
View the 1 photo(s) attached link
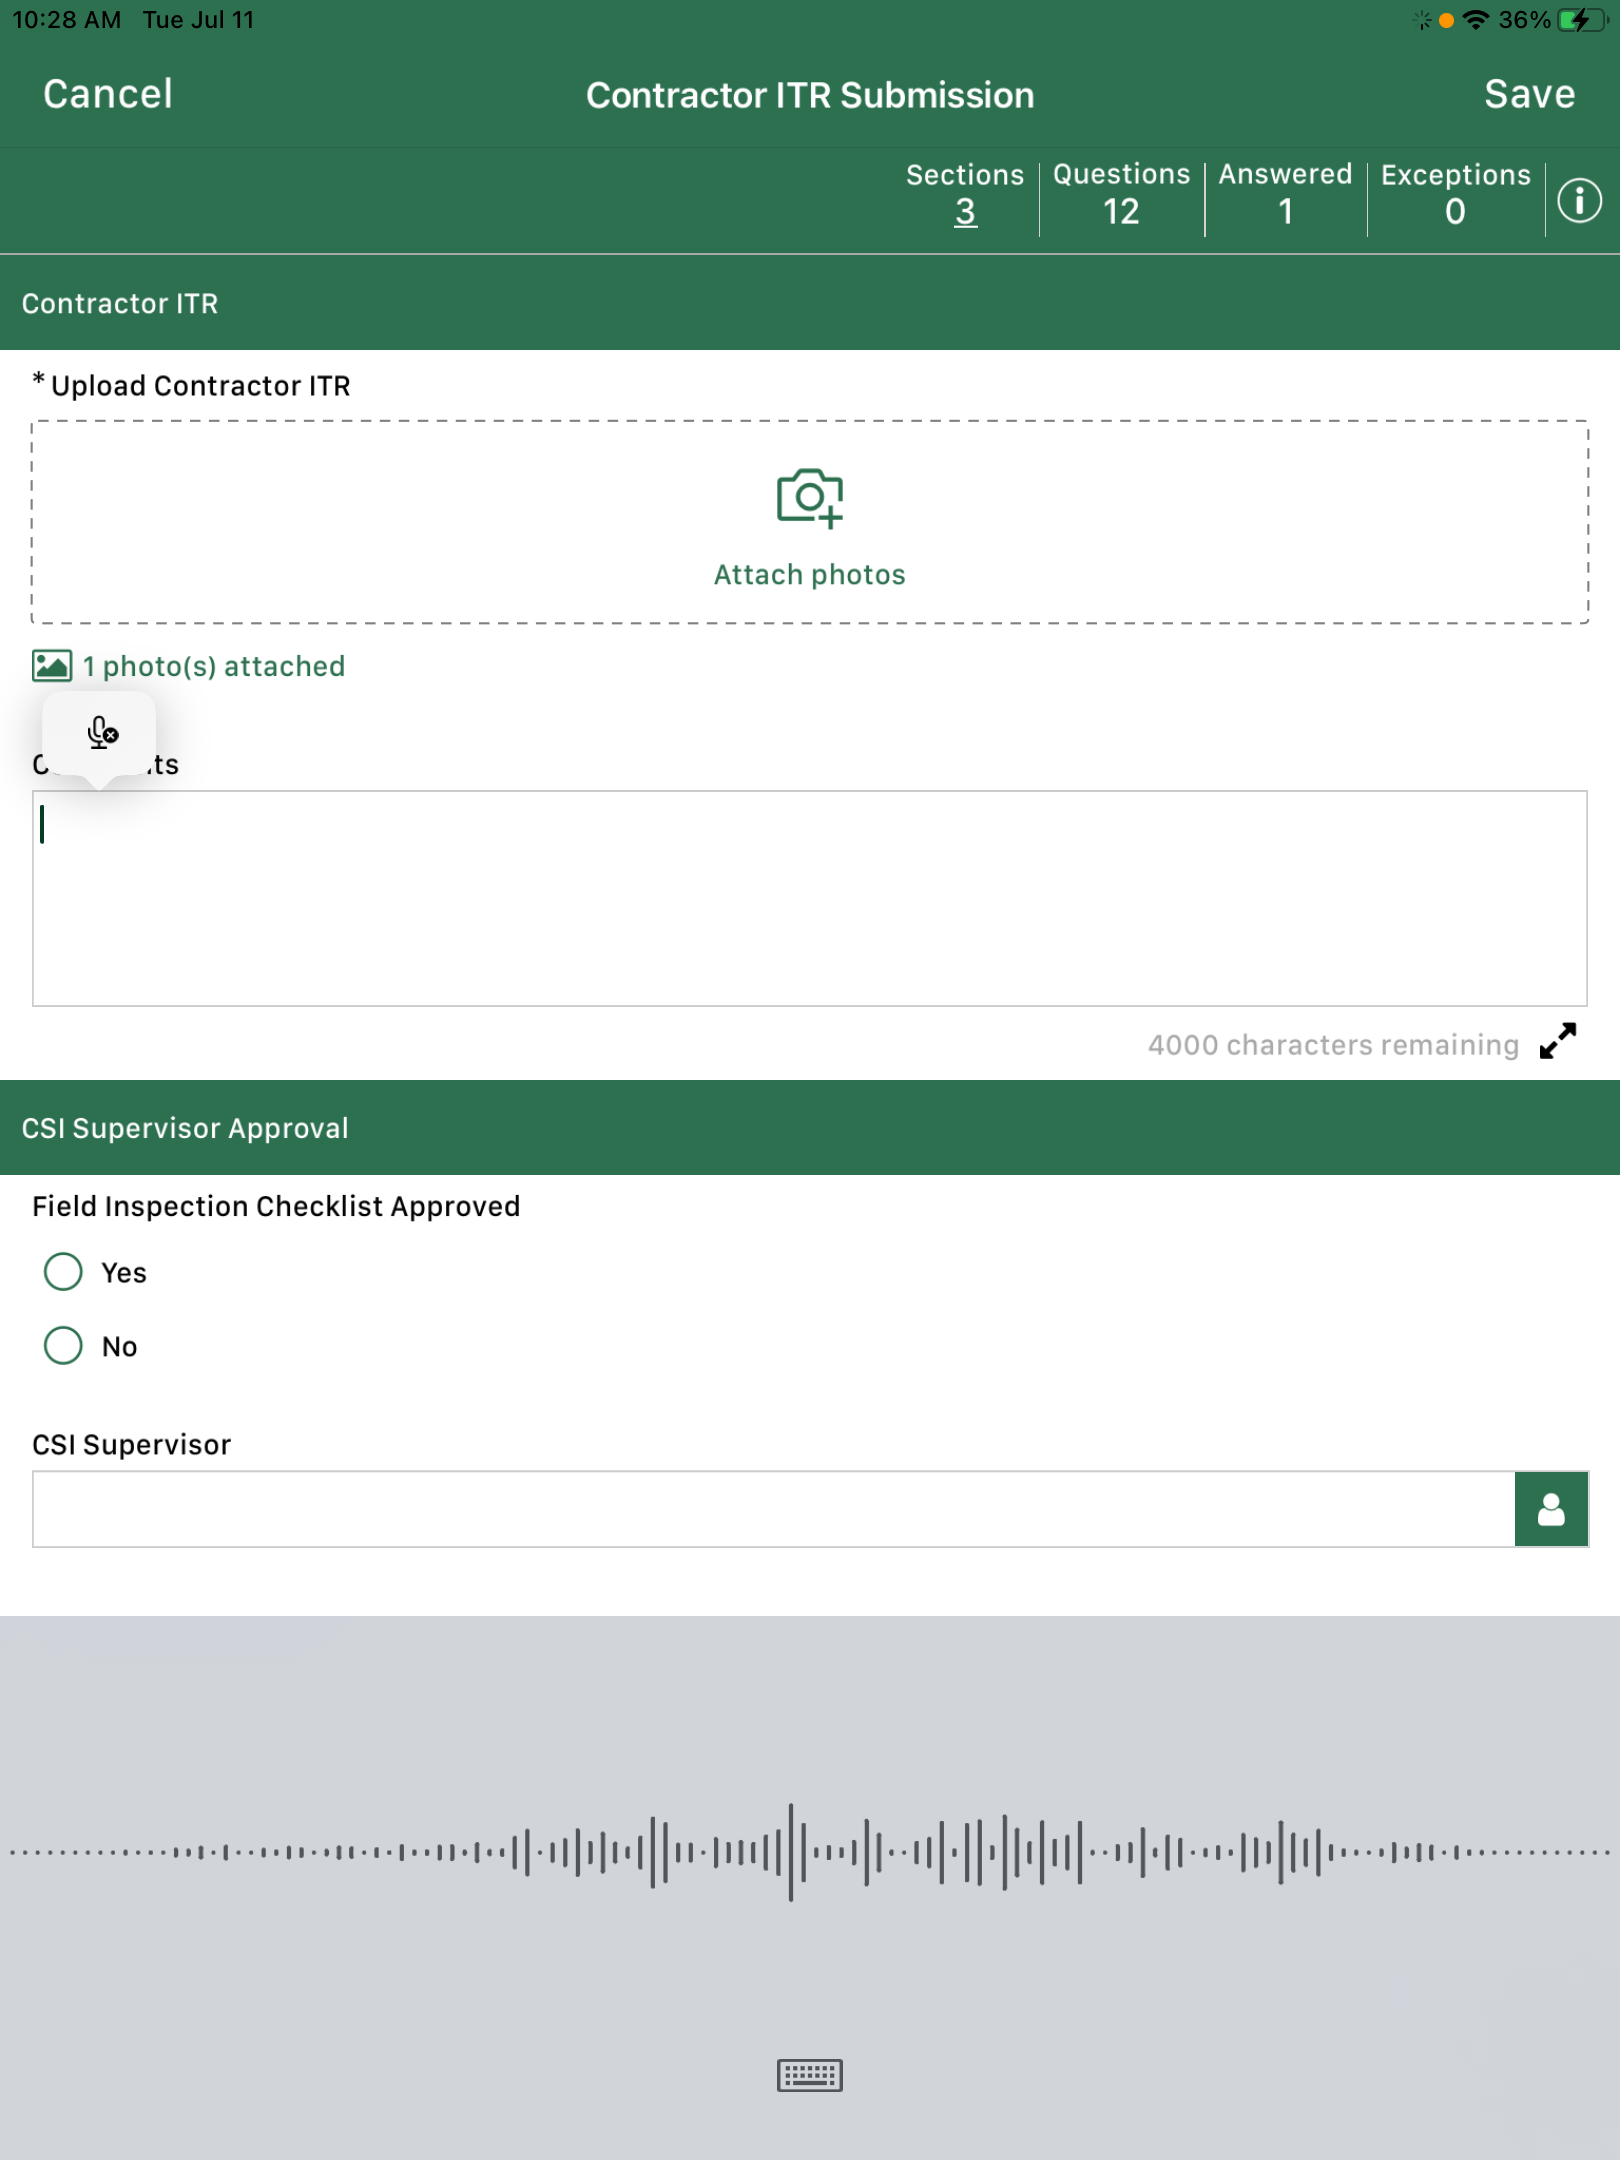pyautogui.click(x=213, y=666)
